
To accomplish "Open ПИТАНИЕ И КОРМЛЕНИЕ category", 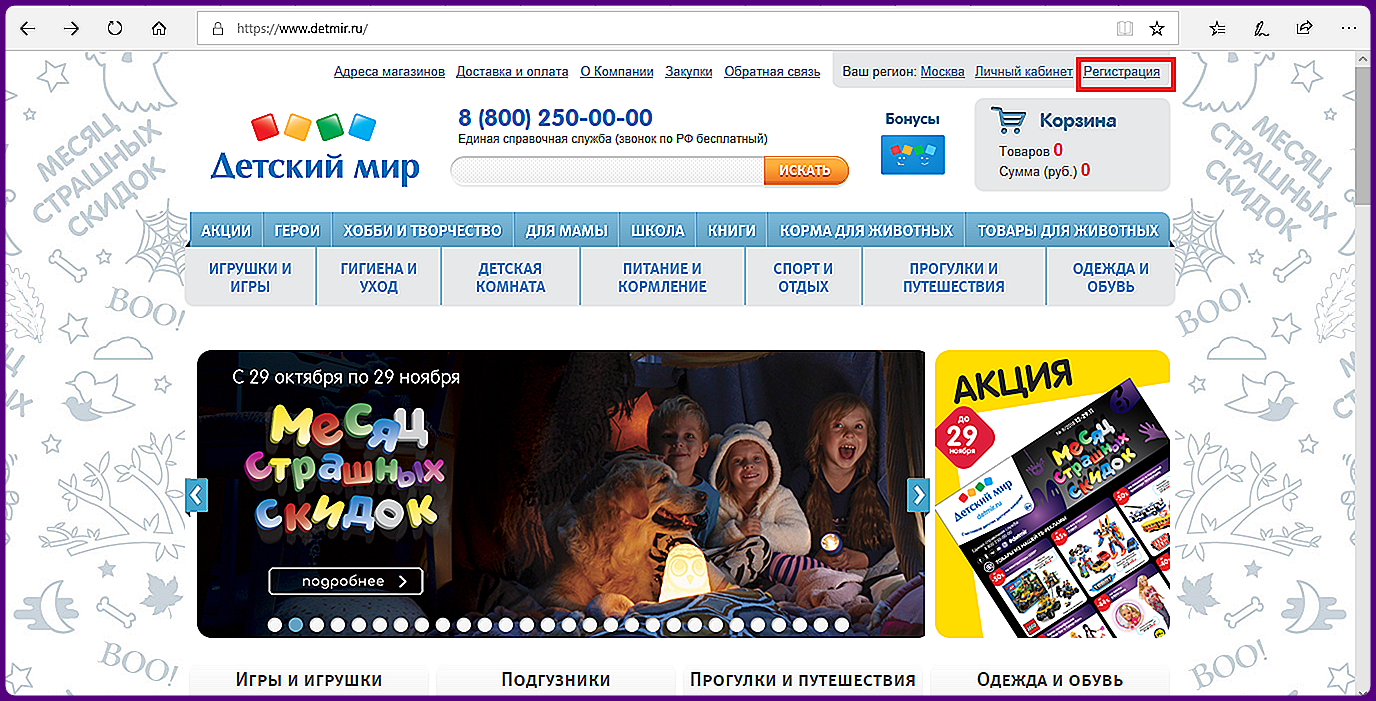I will point(662,277).
